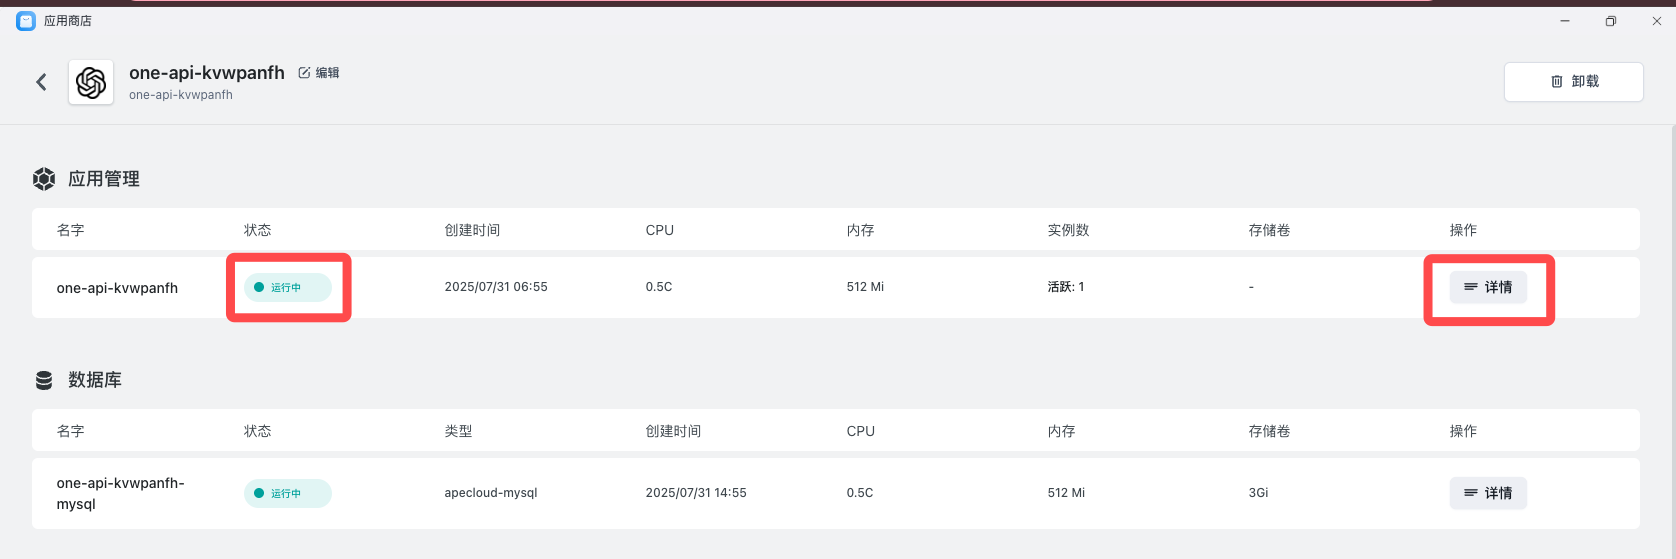The image size is (1676, 559).
Task: Open 详情 for the one-api-kvwpanfh-mysql database
Action: [1488, 493]
